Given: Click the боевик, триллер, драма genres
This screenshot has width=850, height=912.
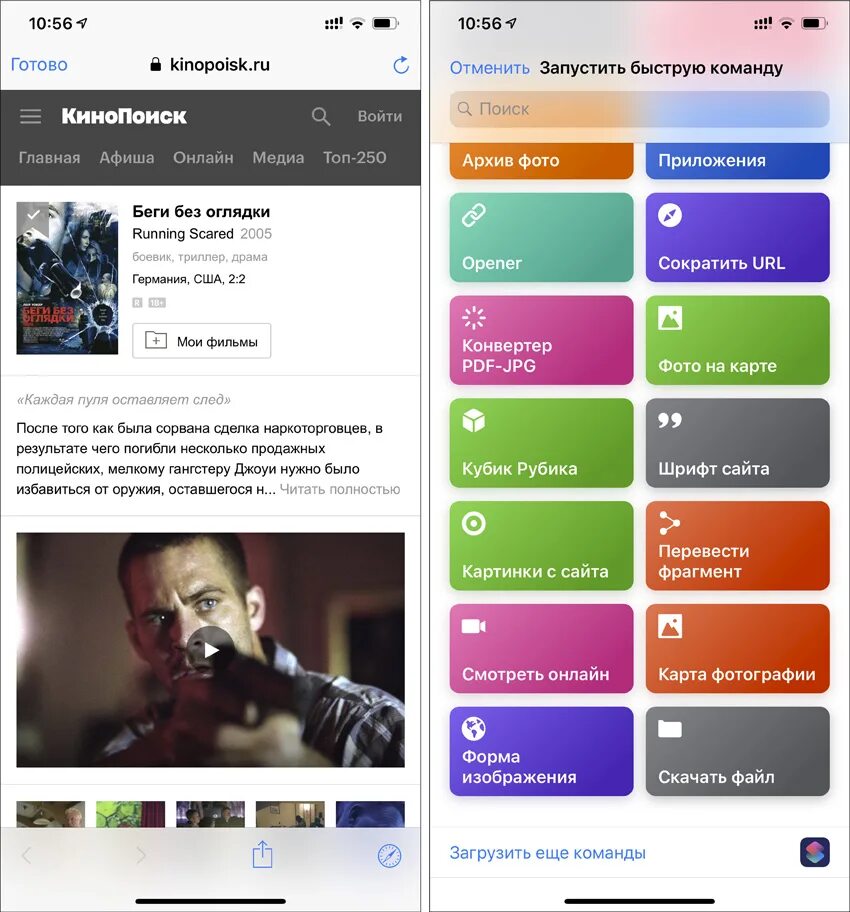Looking at the screenshot, I should pyautogui.click(x=200, y=256).
